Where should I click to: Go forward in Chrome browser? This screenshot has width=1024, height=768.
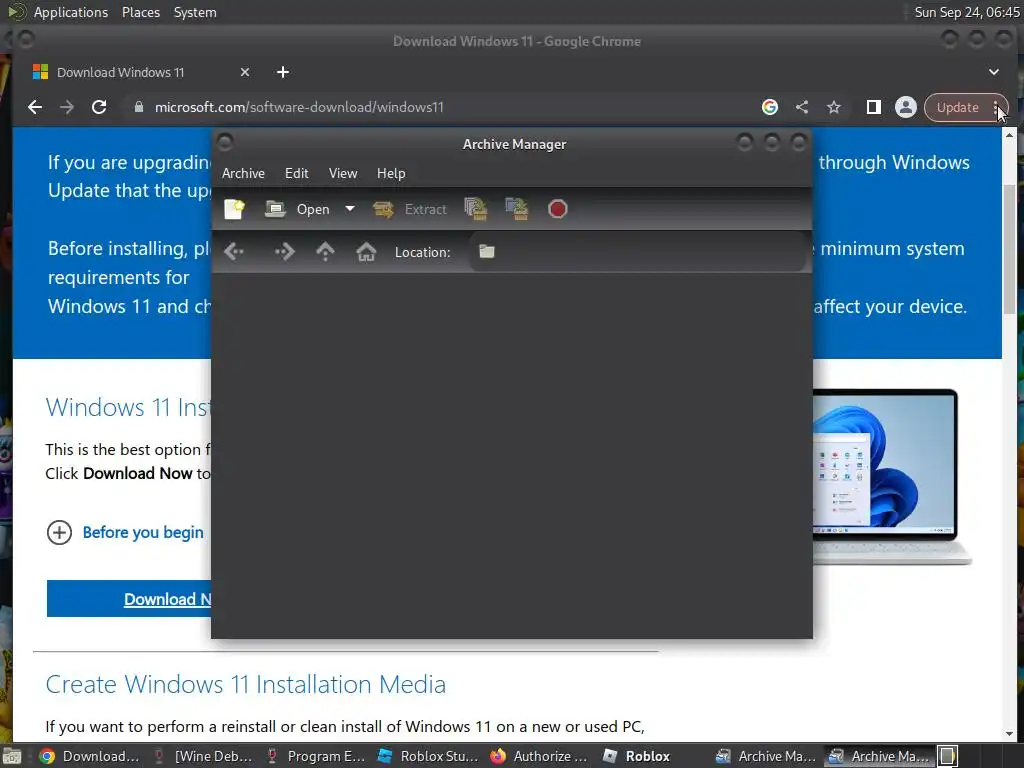pyautogui.click(x=67, y=107)
